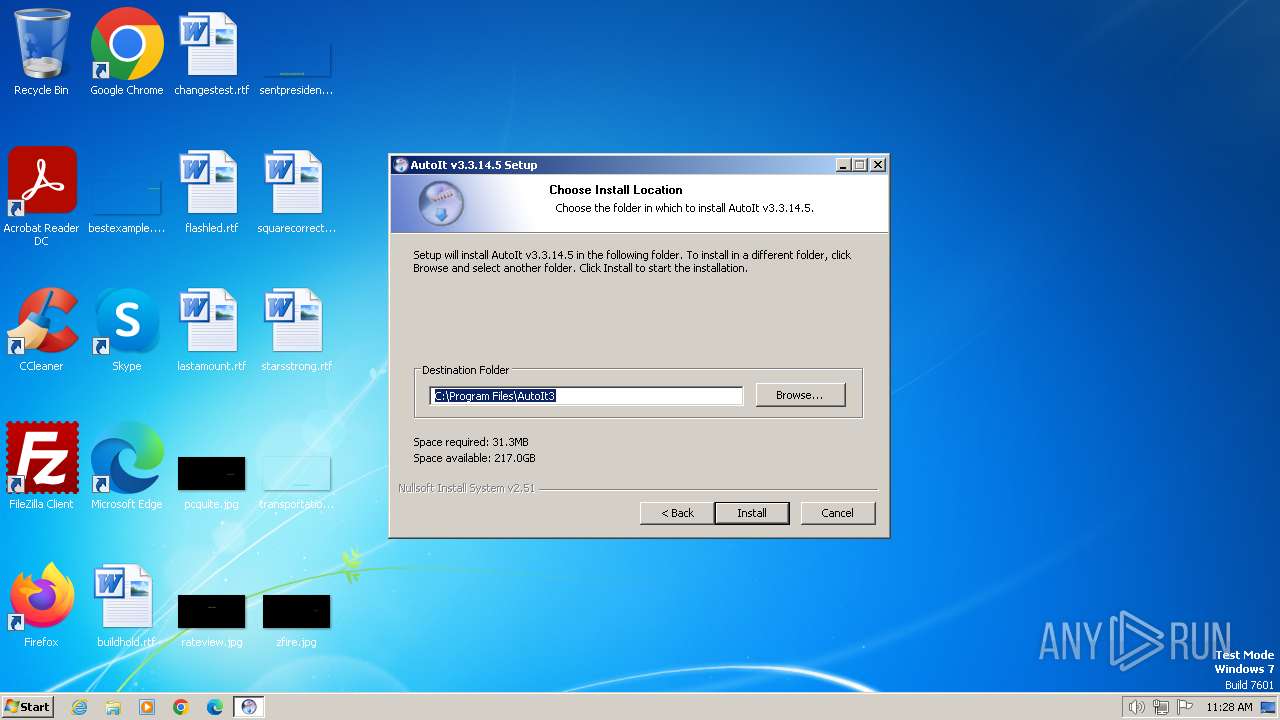Viewport: 1280px width, 720px height.
Task: Close the AutoIt Setup window
Action: click(x=878, y=165)
